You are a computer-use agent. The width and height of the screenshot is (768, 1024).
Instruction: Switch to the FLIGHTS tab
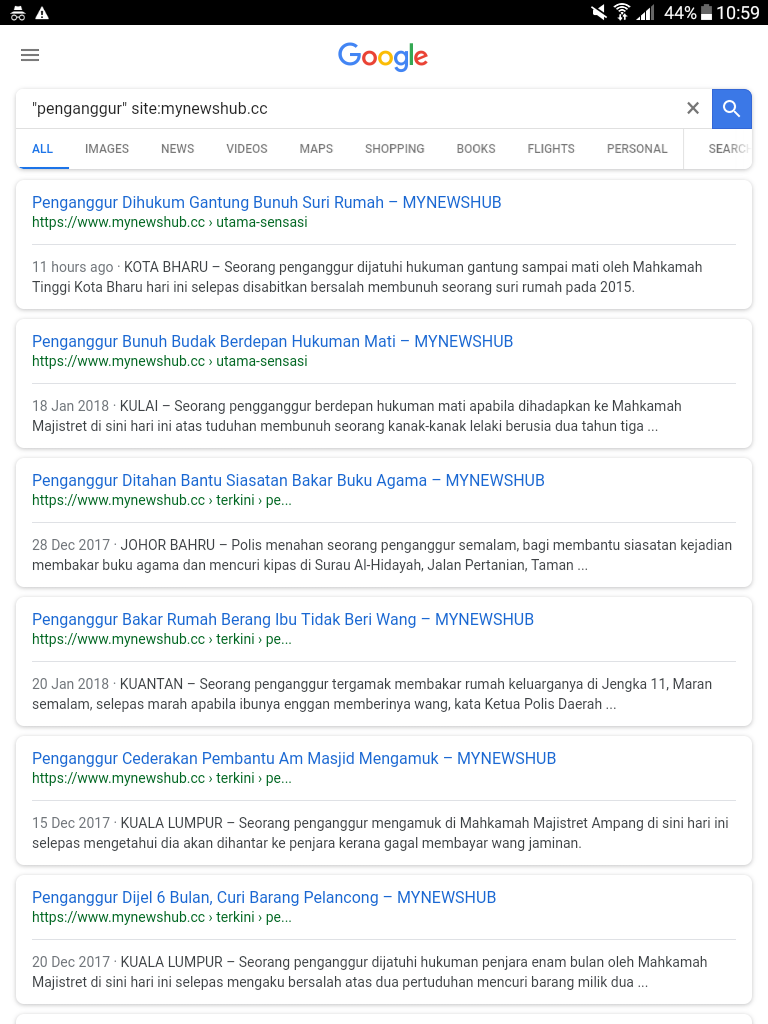pos(551,149)
